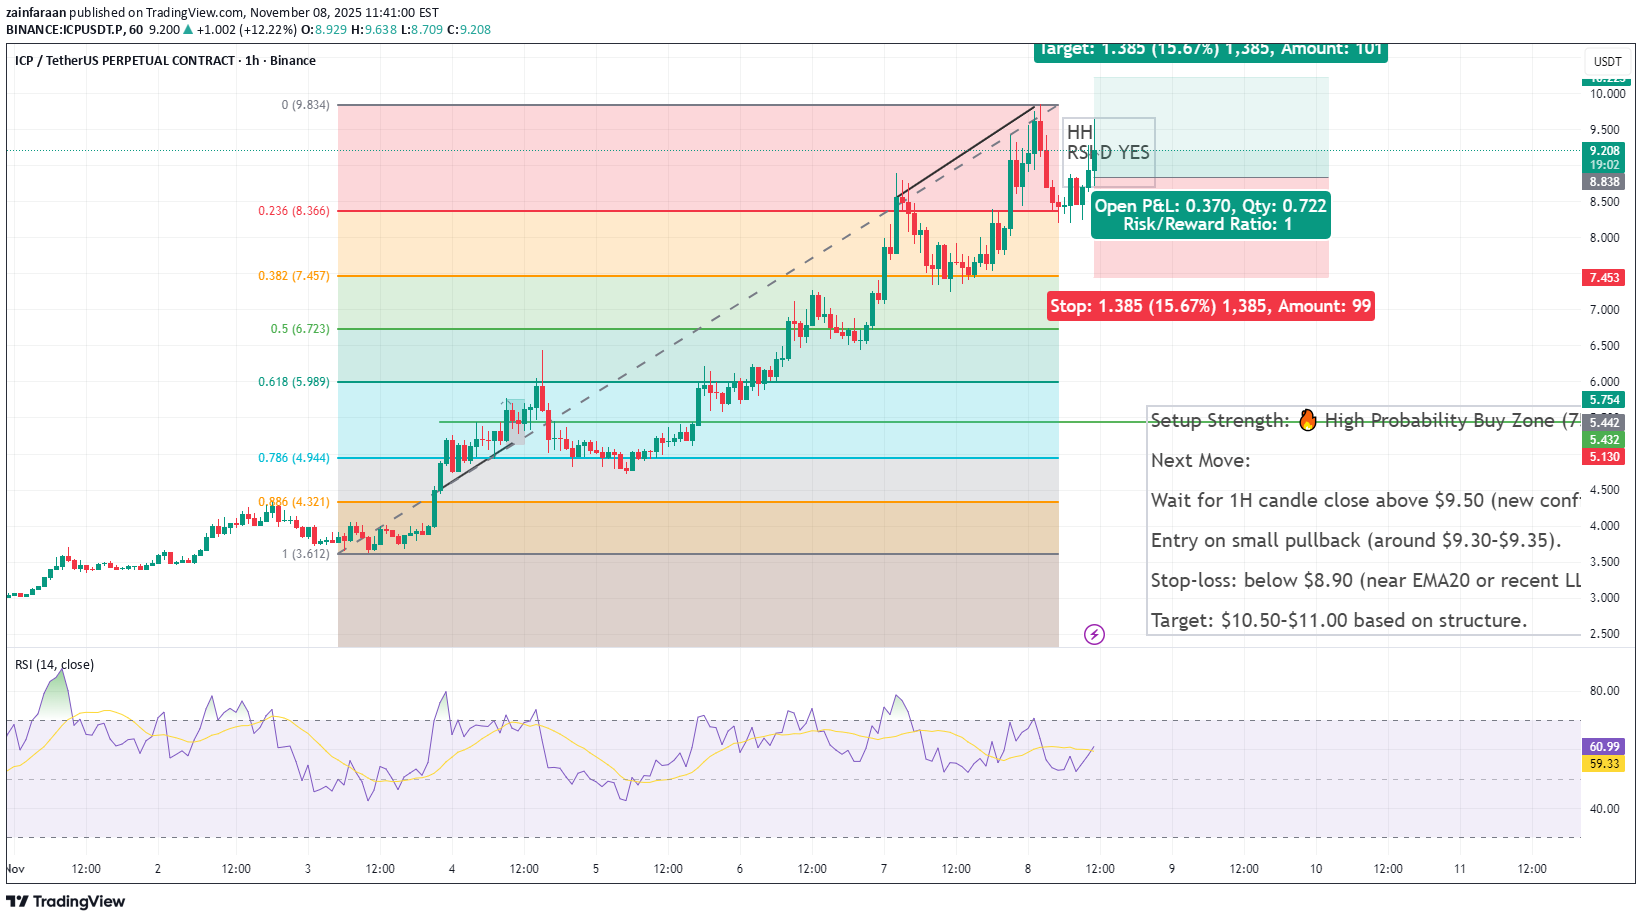
Task: Click the red 7.453 price axis tag
Action: click(1604, 278)
